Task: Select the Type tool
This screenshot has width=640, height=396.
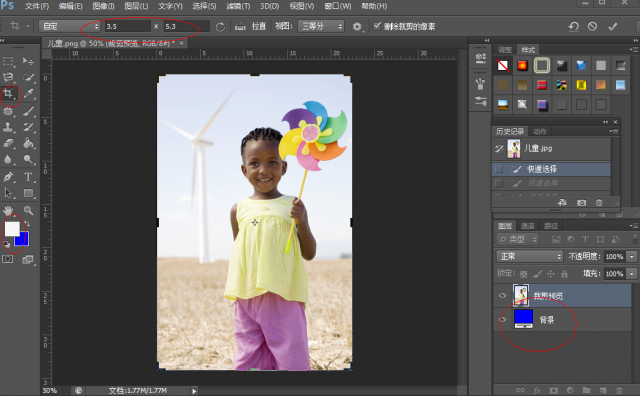Action: pos(28,176)
